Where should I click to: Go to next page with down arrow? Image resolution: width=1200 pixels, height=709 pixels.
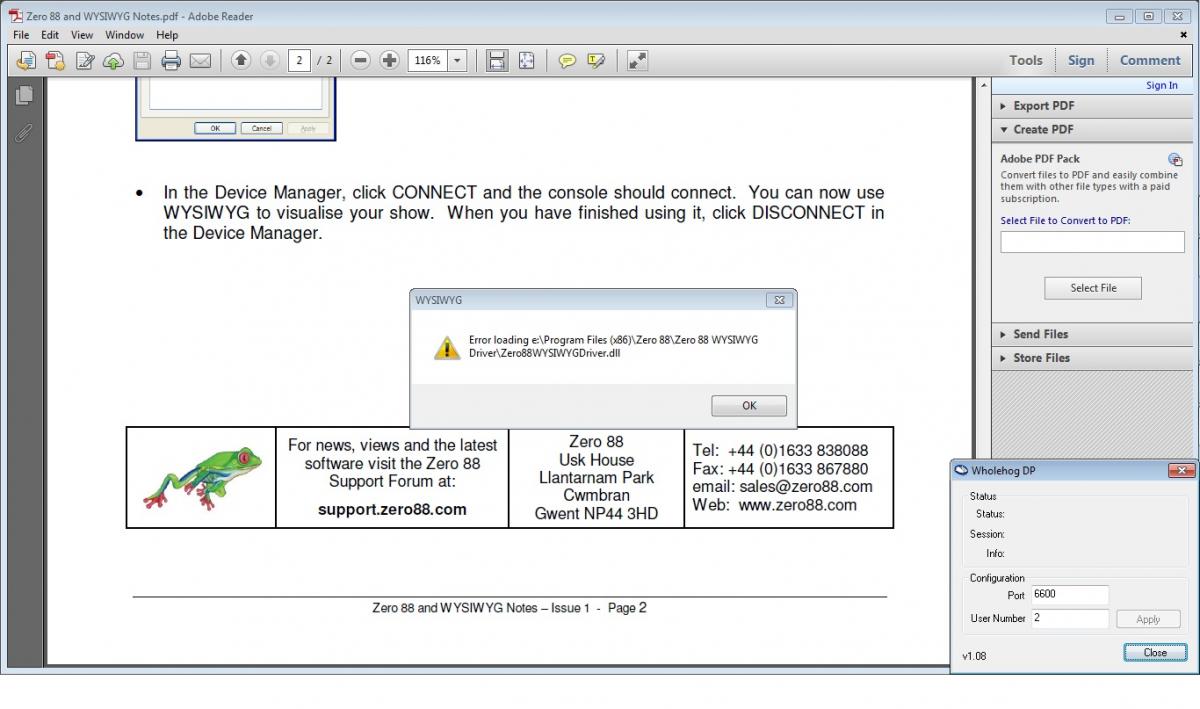[x=269, y=61]
